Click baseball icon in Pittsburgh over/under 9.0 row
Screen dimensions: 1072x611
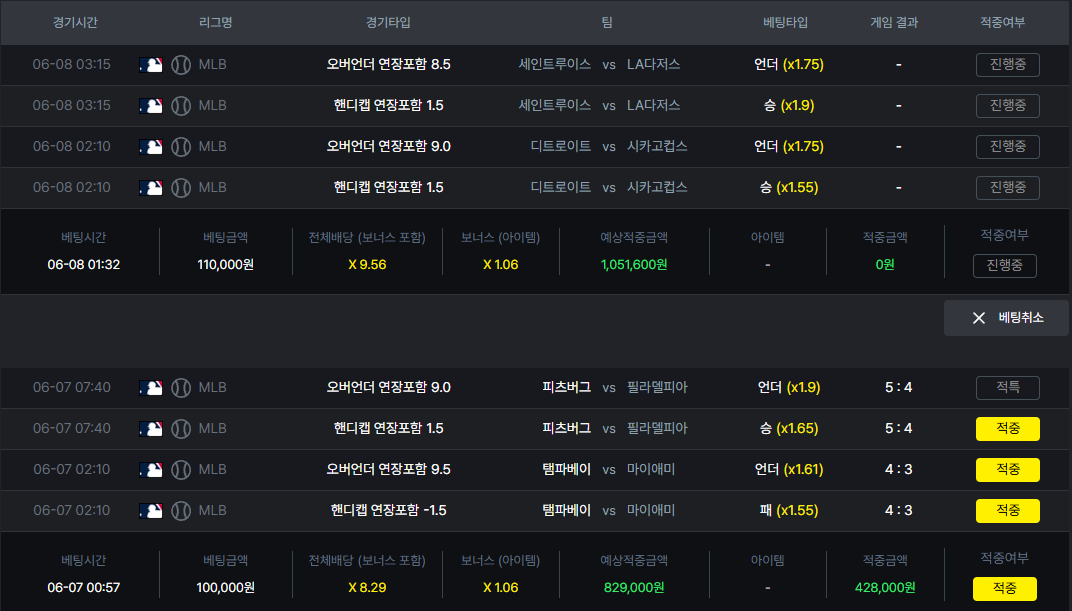[x=181, y=388]
